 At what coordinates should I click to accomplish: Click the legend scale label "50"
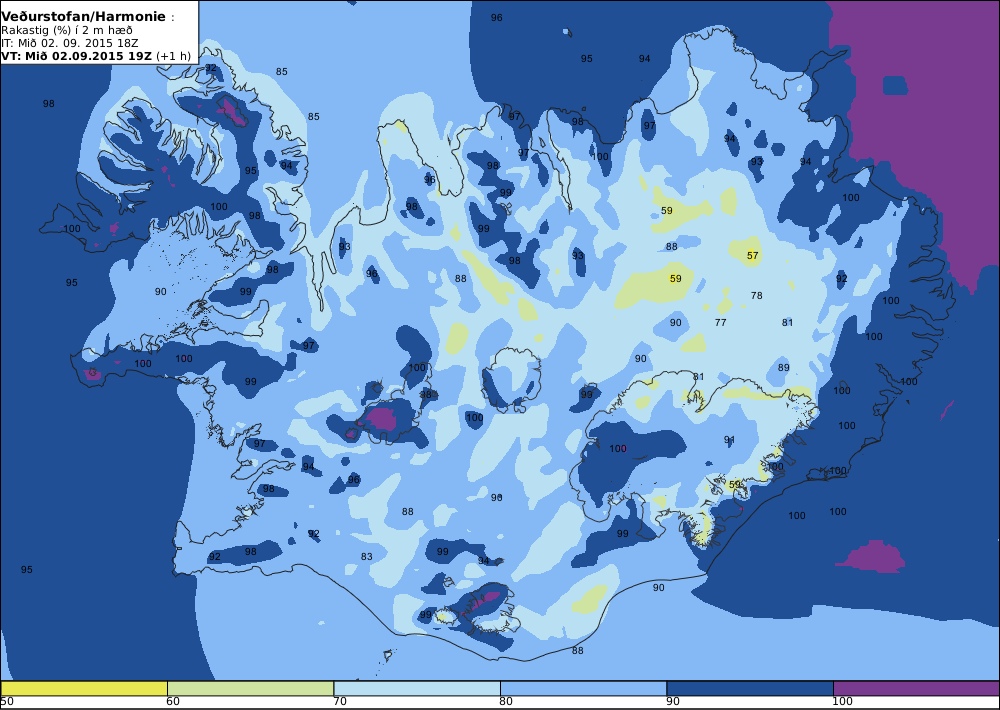[x=7, y=702]
